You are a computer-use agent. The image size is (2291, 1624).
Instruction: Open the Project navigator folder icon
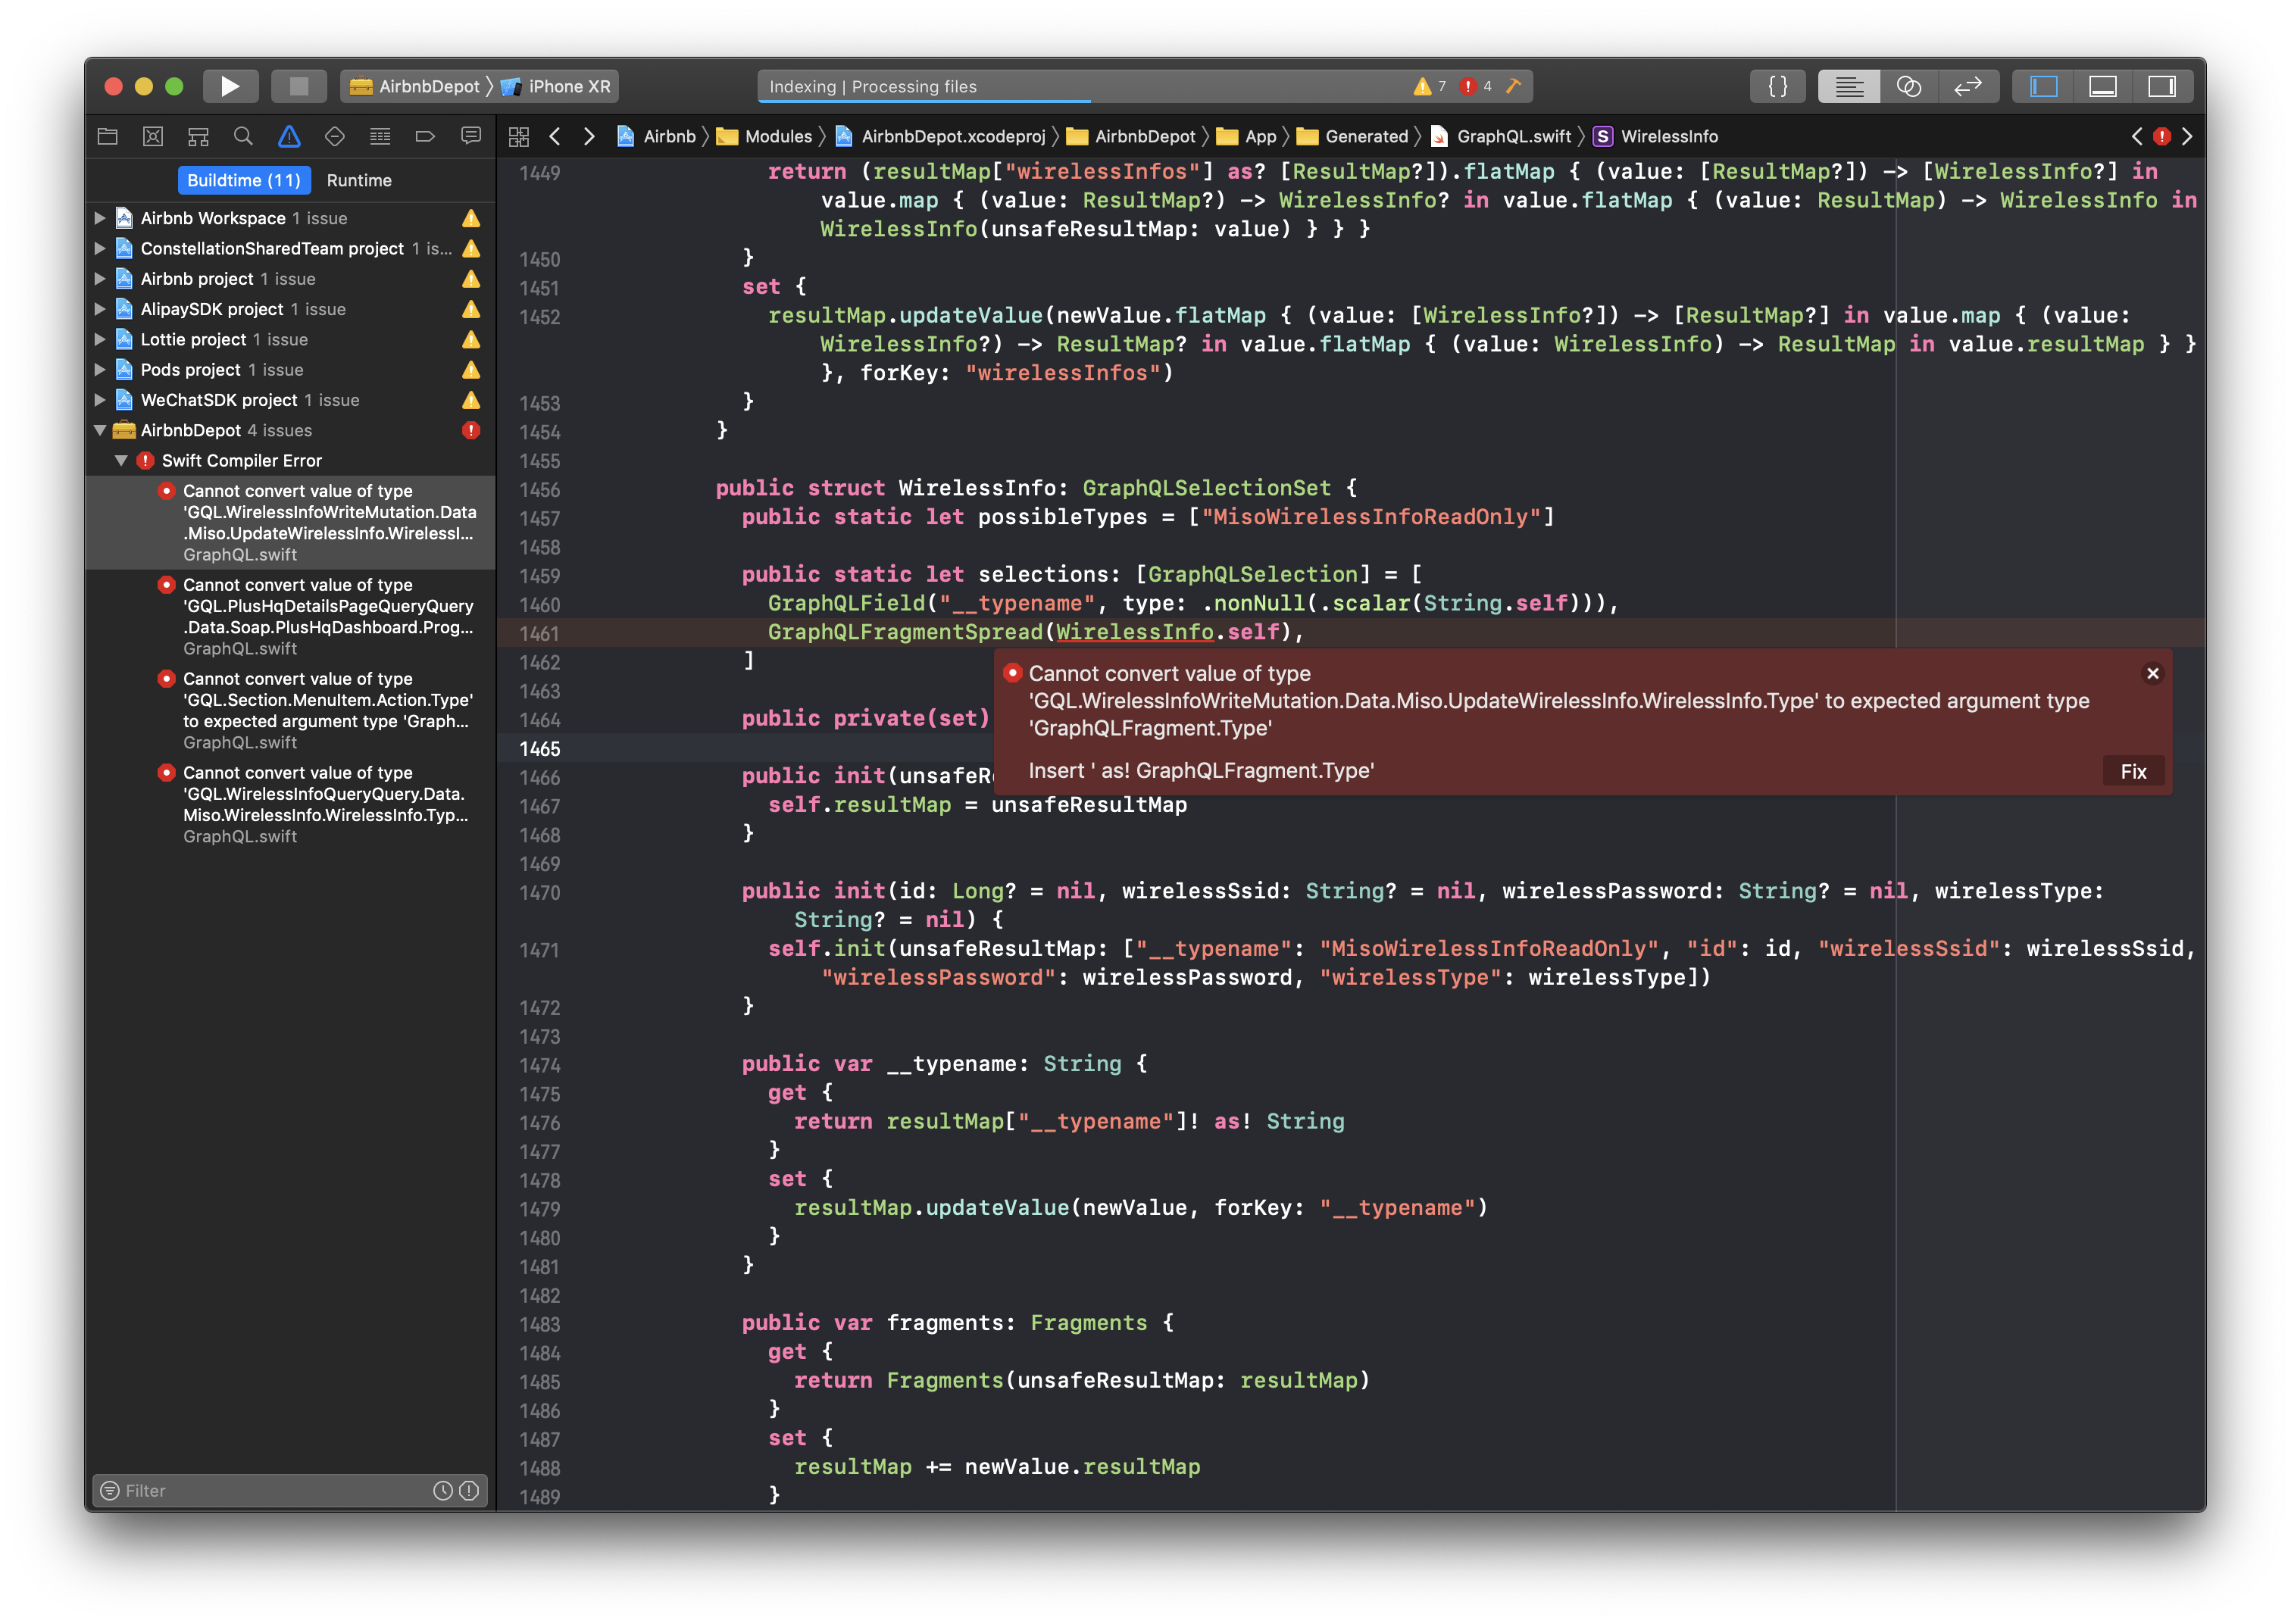point(108,136)
